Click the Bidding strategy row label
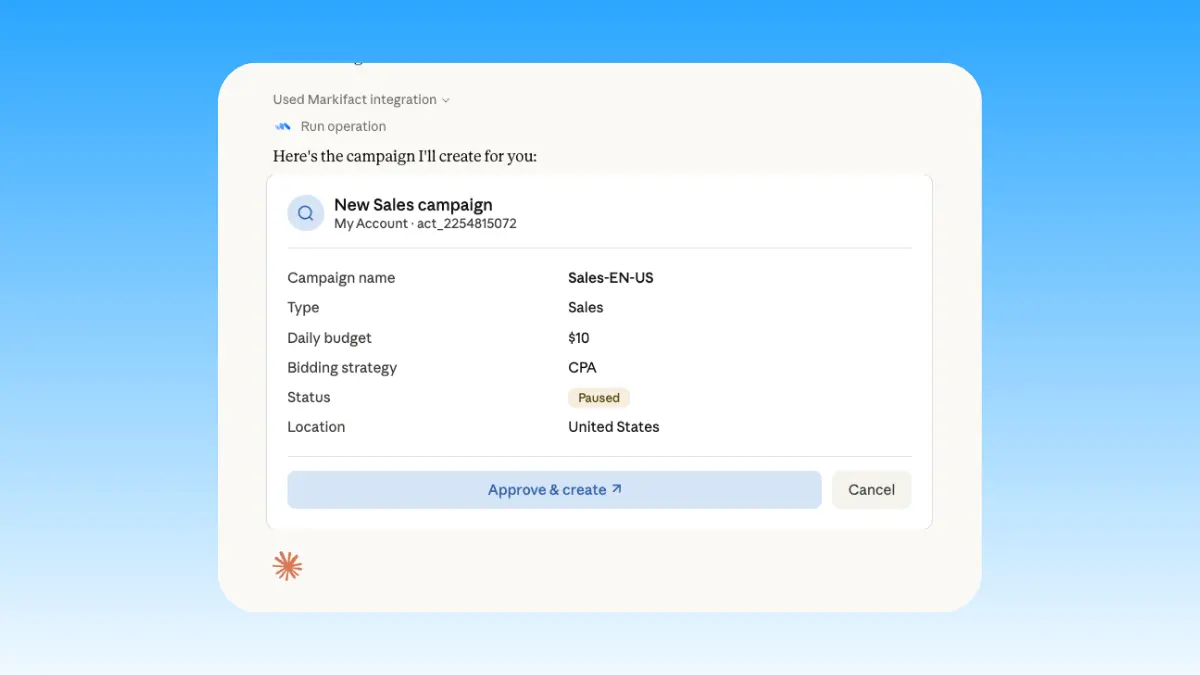 tap(342, 367)
